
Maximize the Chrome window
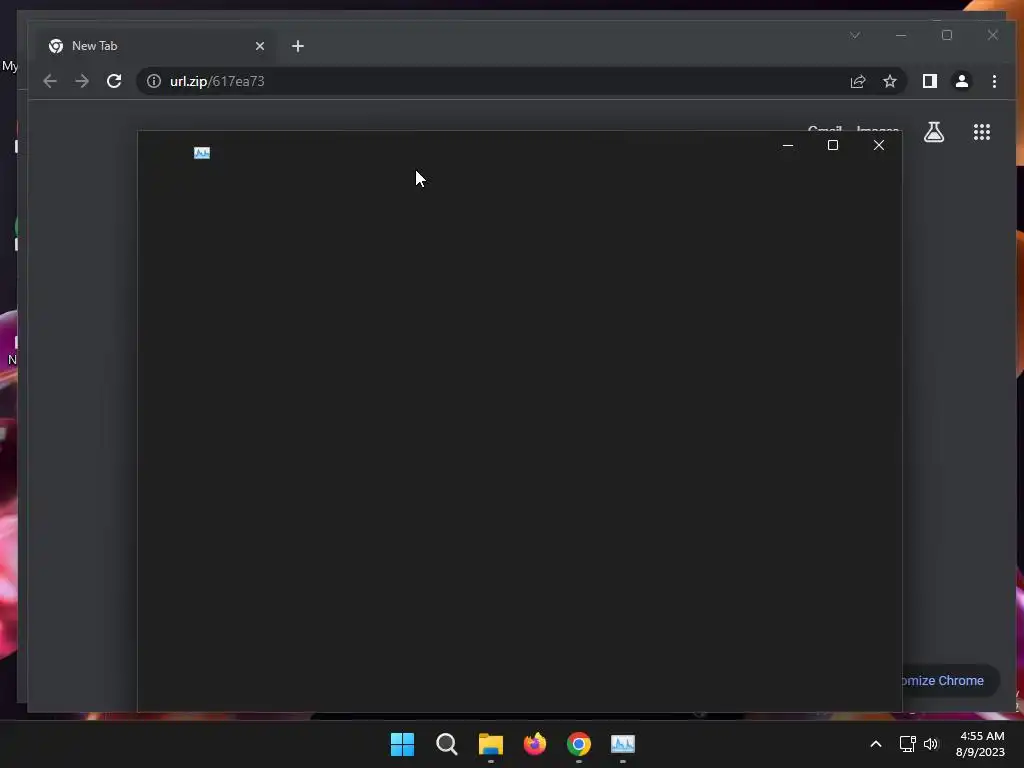point(946,35)
